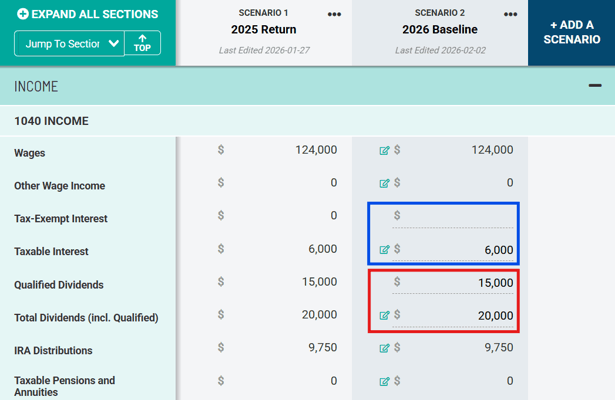615x400 pixels.
Task: Open the Jump To Section dropdown
Action: [69, 44]
